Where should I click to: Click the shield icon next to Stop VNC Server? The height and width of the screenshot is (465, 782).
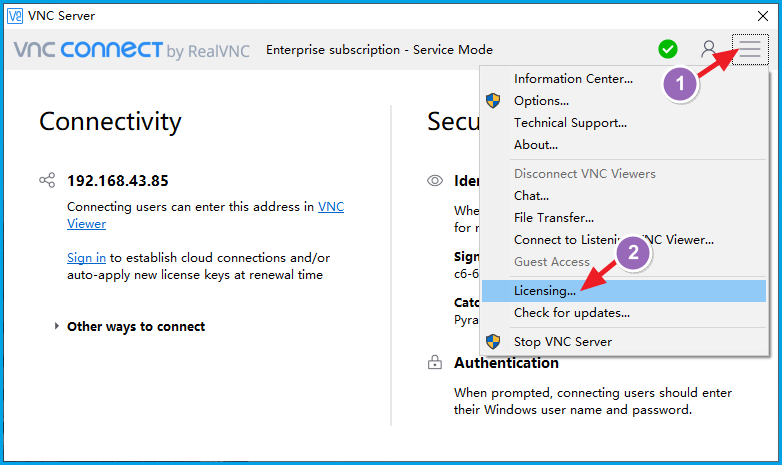pos(493,341)
